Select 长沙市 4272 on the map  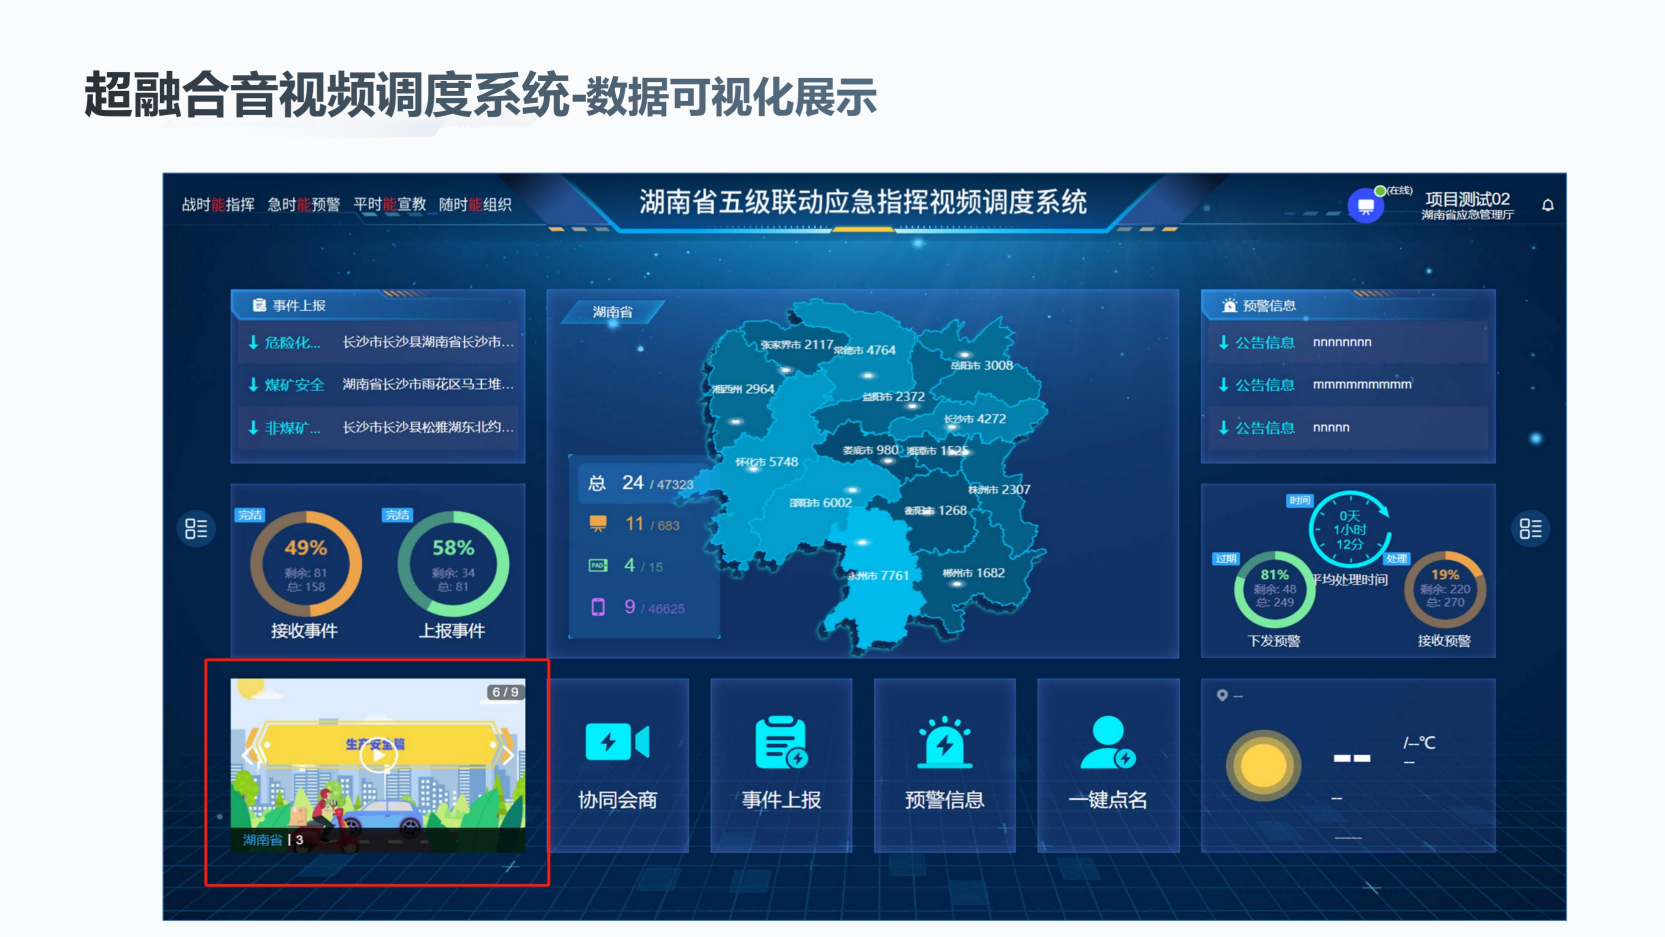coord(975,419)
